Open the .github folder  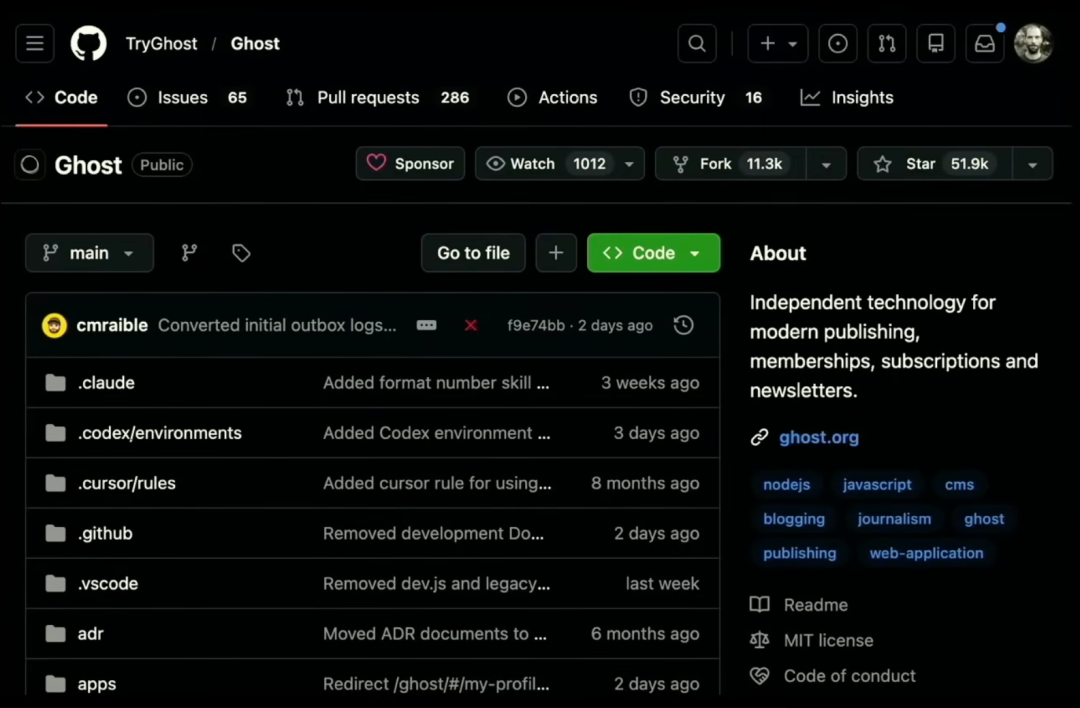(x=105, y=533)
